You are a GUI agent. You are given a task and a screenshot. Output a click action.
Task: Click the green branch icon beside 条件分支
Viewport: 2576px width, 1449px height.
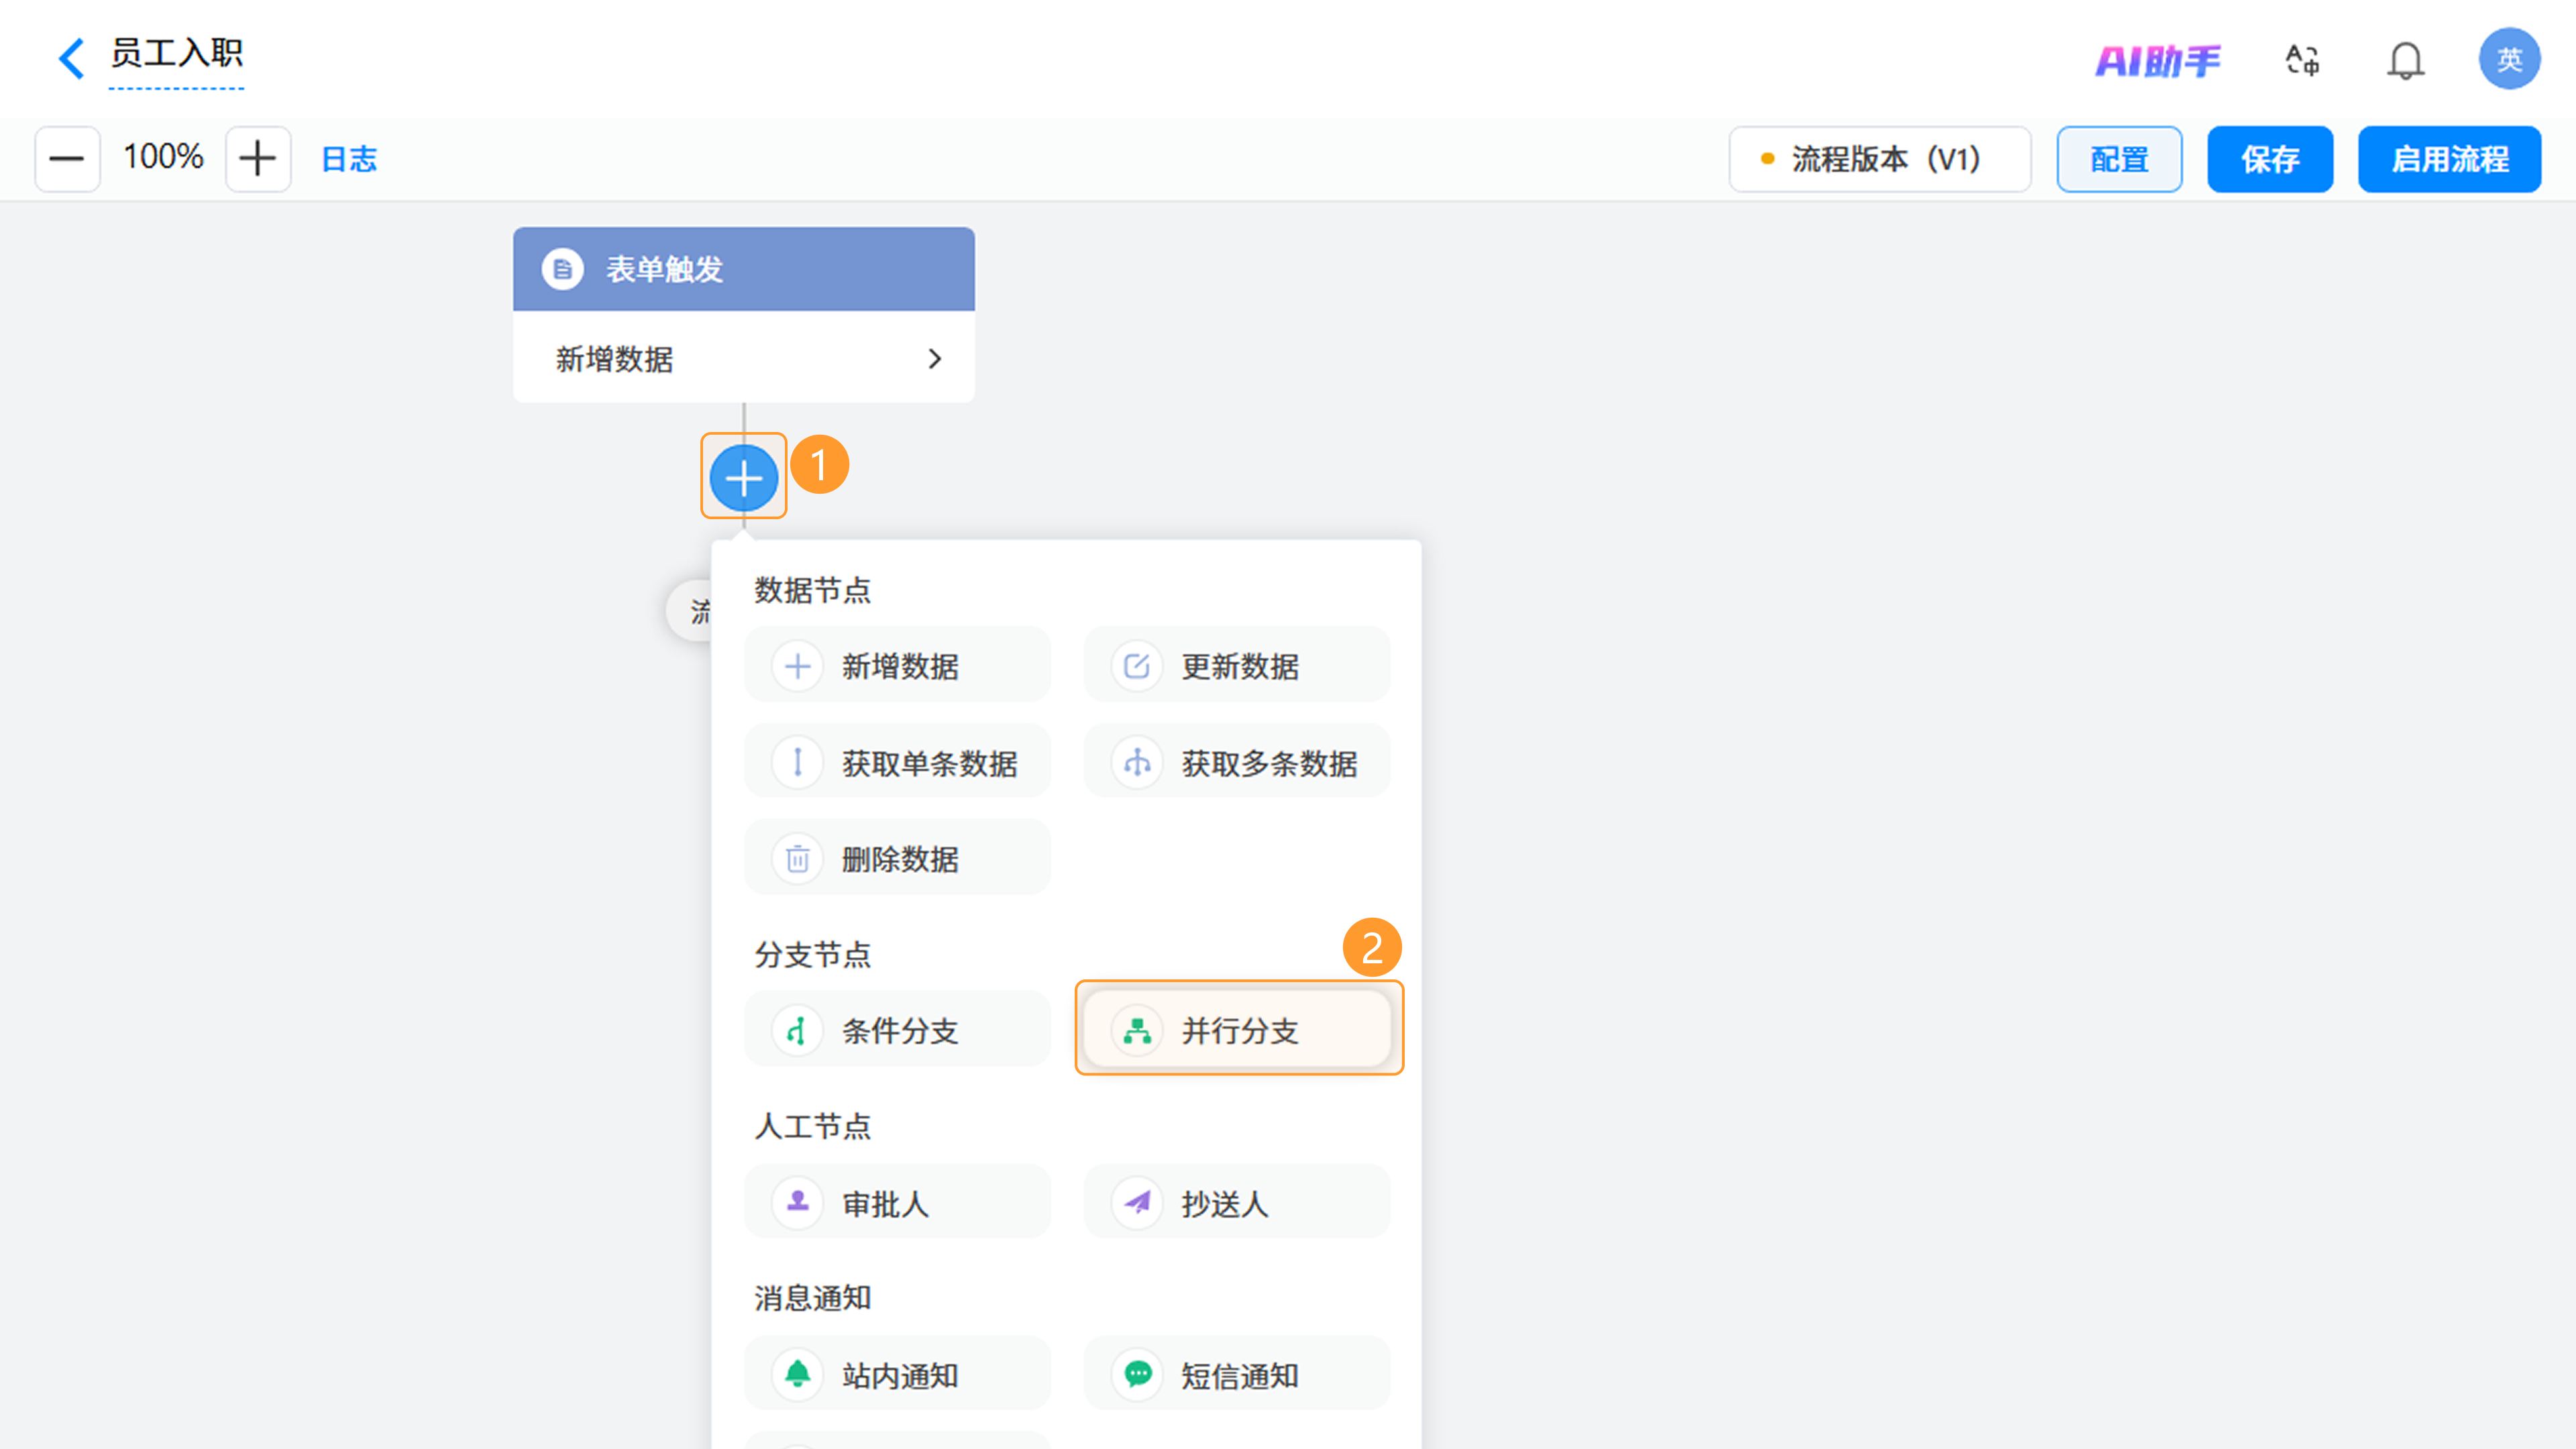coord(797,1030)
